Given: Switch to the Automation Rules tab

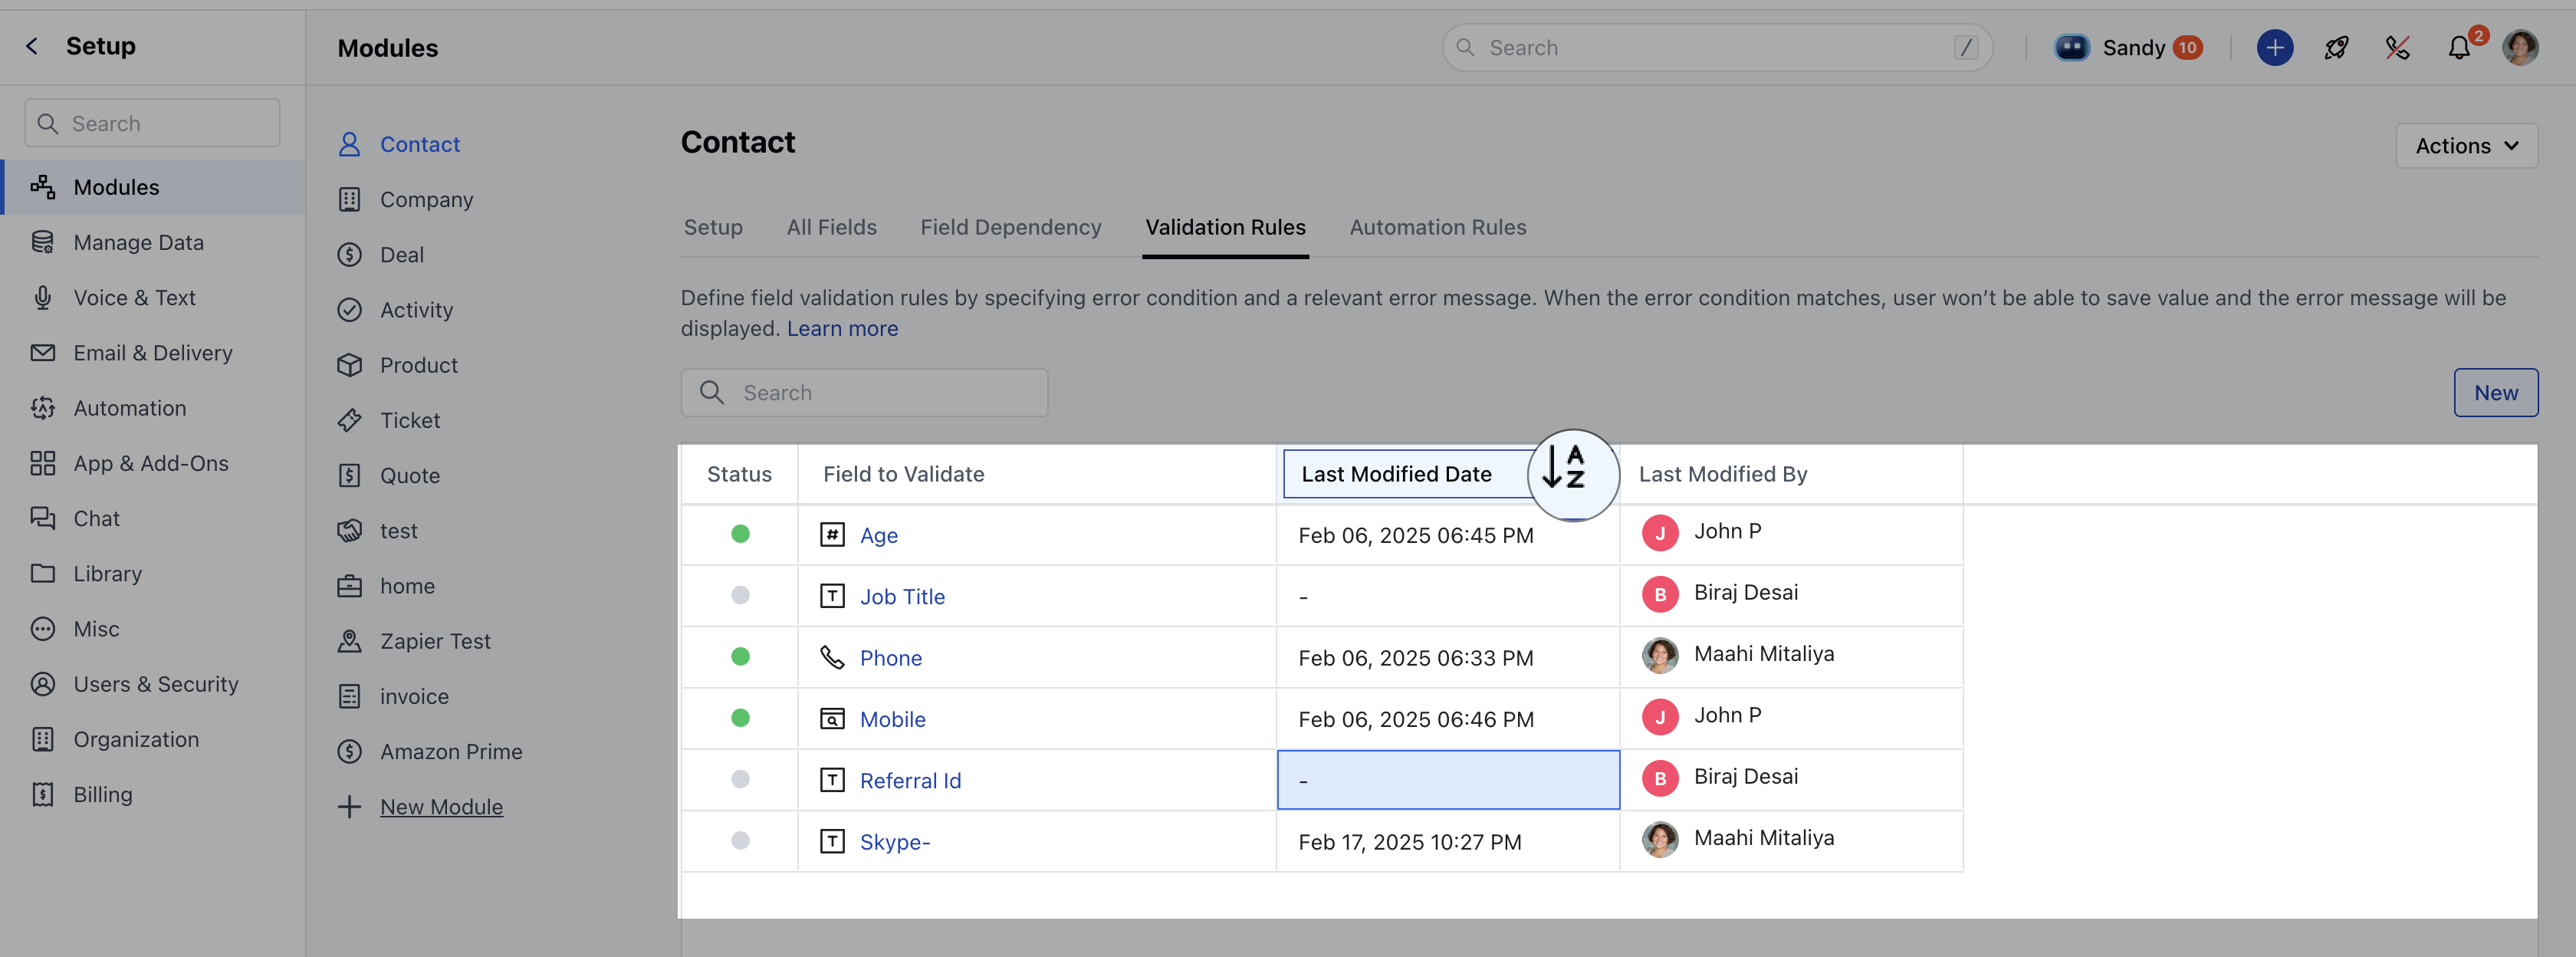Looking at the screenshot, I should tap(1437, 227).
